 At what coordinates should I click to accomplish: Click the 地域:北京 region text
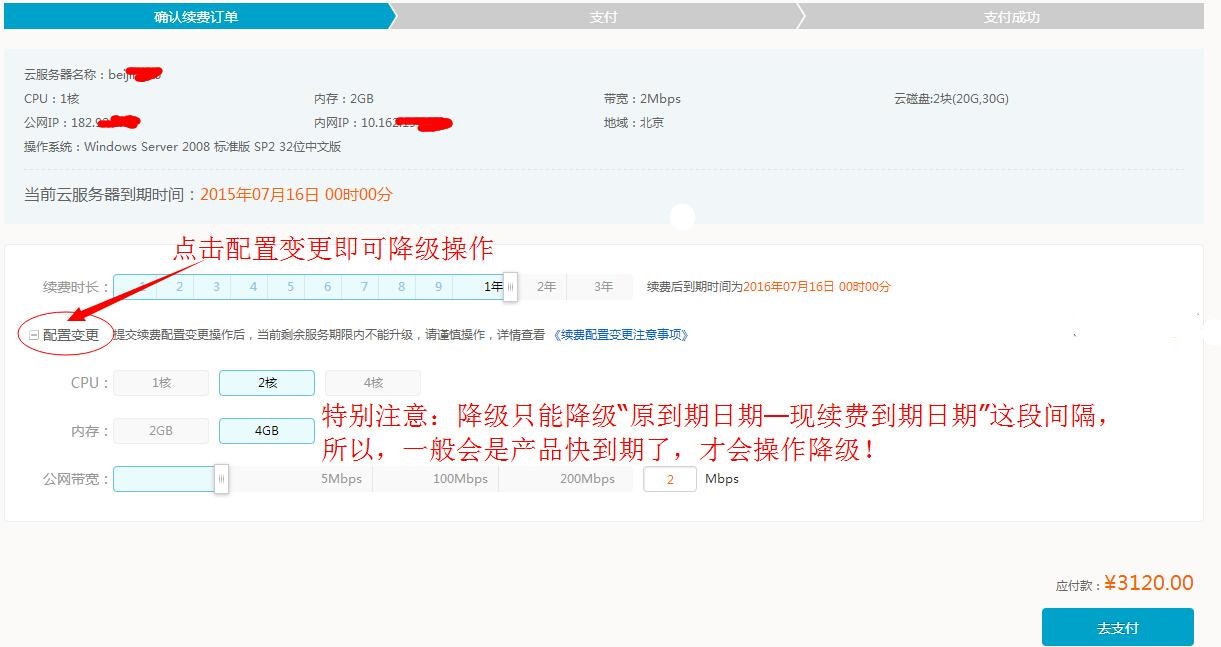click(633, 123)
